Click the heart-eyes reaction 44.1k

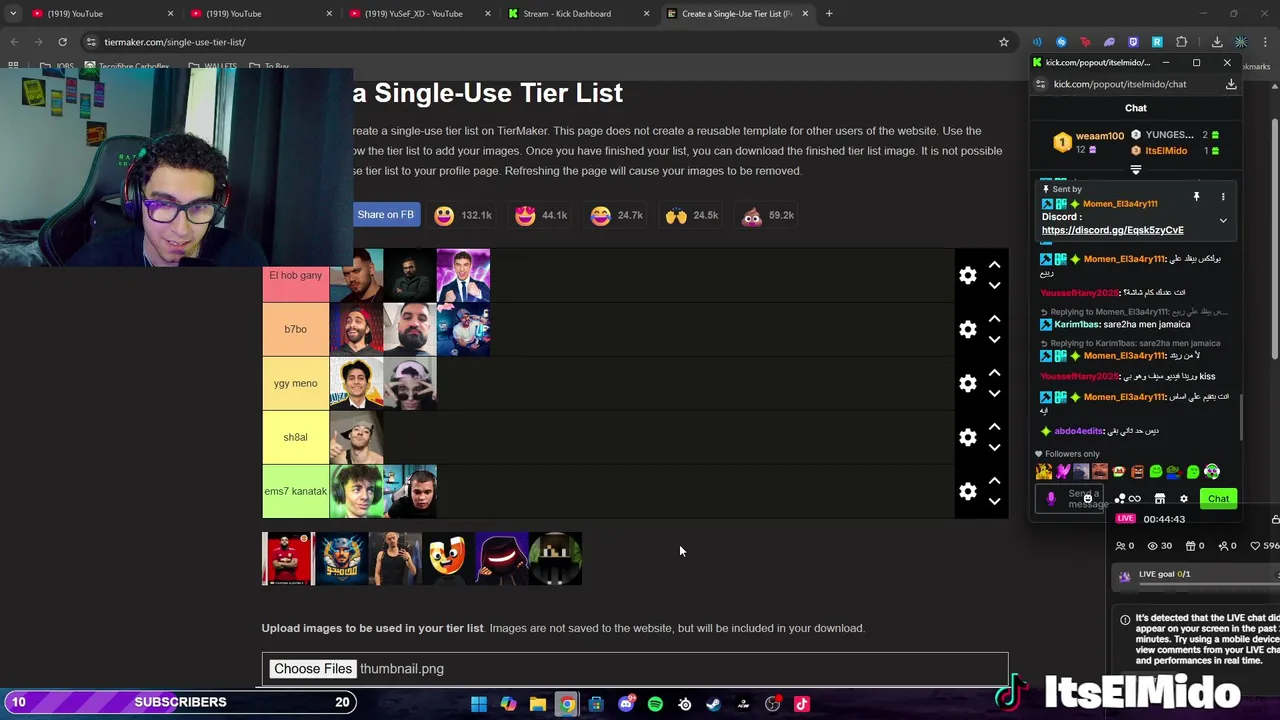pyautogui.click(x=541, y=215)
